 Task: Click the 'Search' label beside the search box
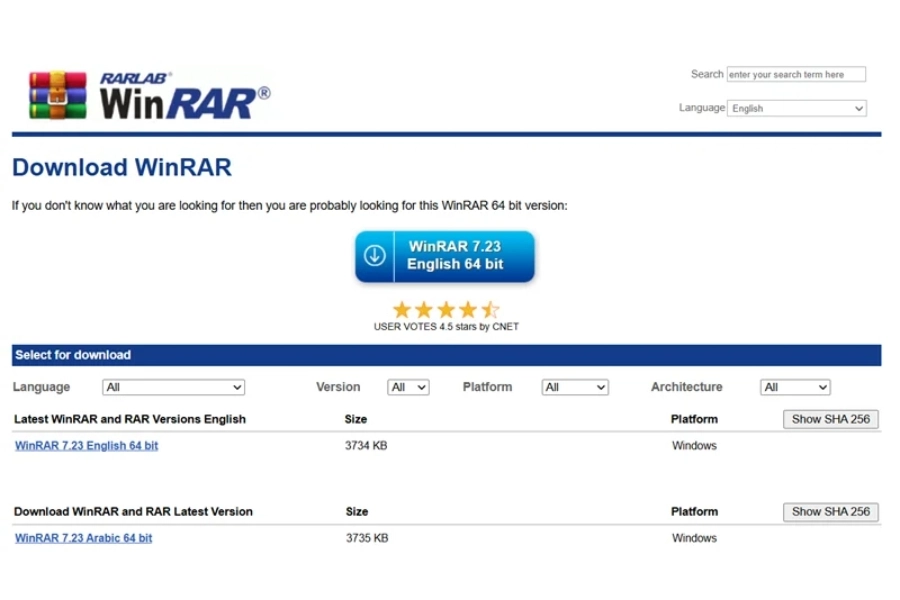pyautogui.click(x=707, y=74)
